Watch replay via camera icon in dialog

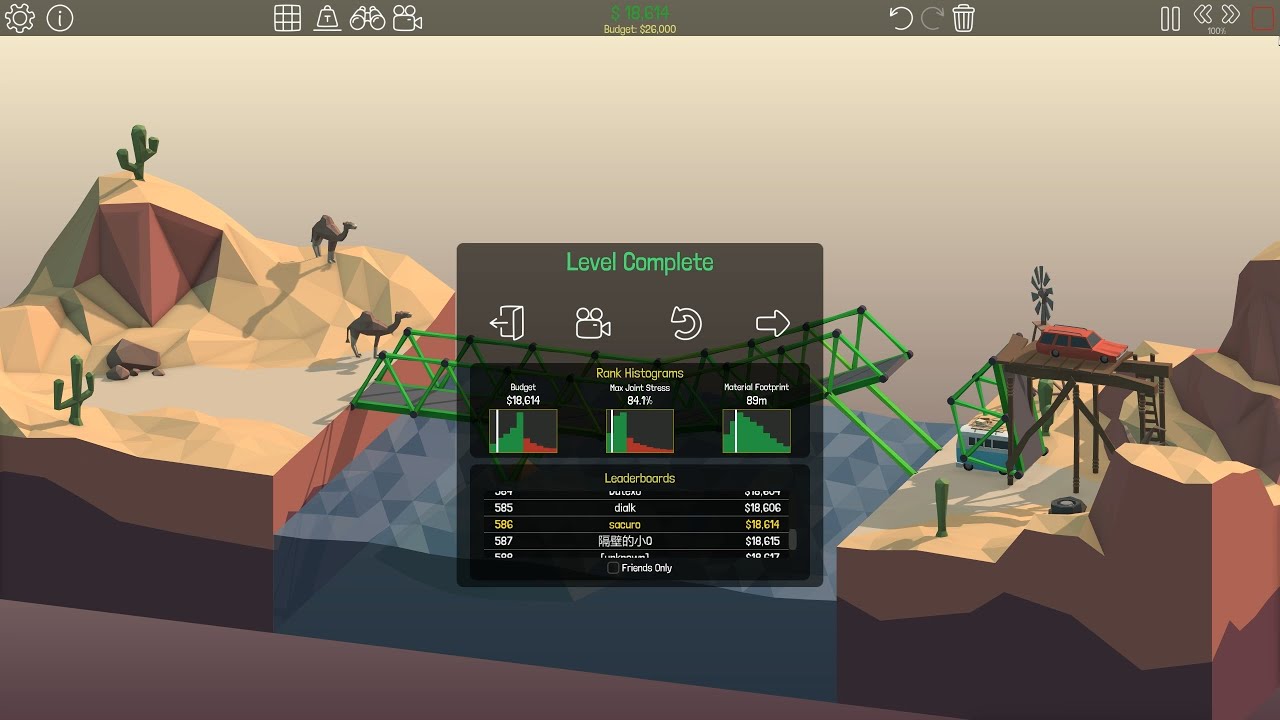coord(593,323)
